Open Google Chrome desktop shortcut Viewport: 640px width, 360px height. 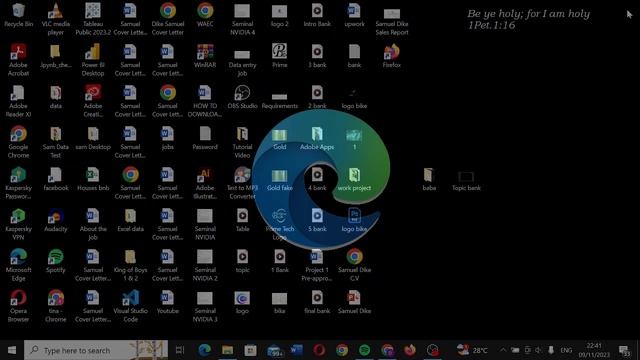coord(18,142)
